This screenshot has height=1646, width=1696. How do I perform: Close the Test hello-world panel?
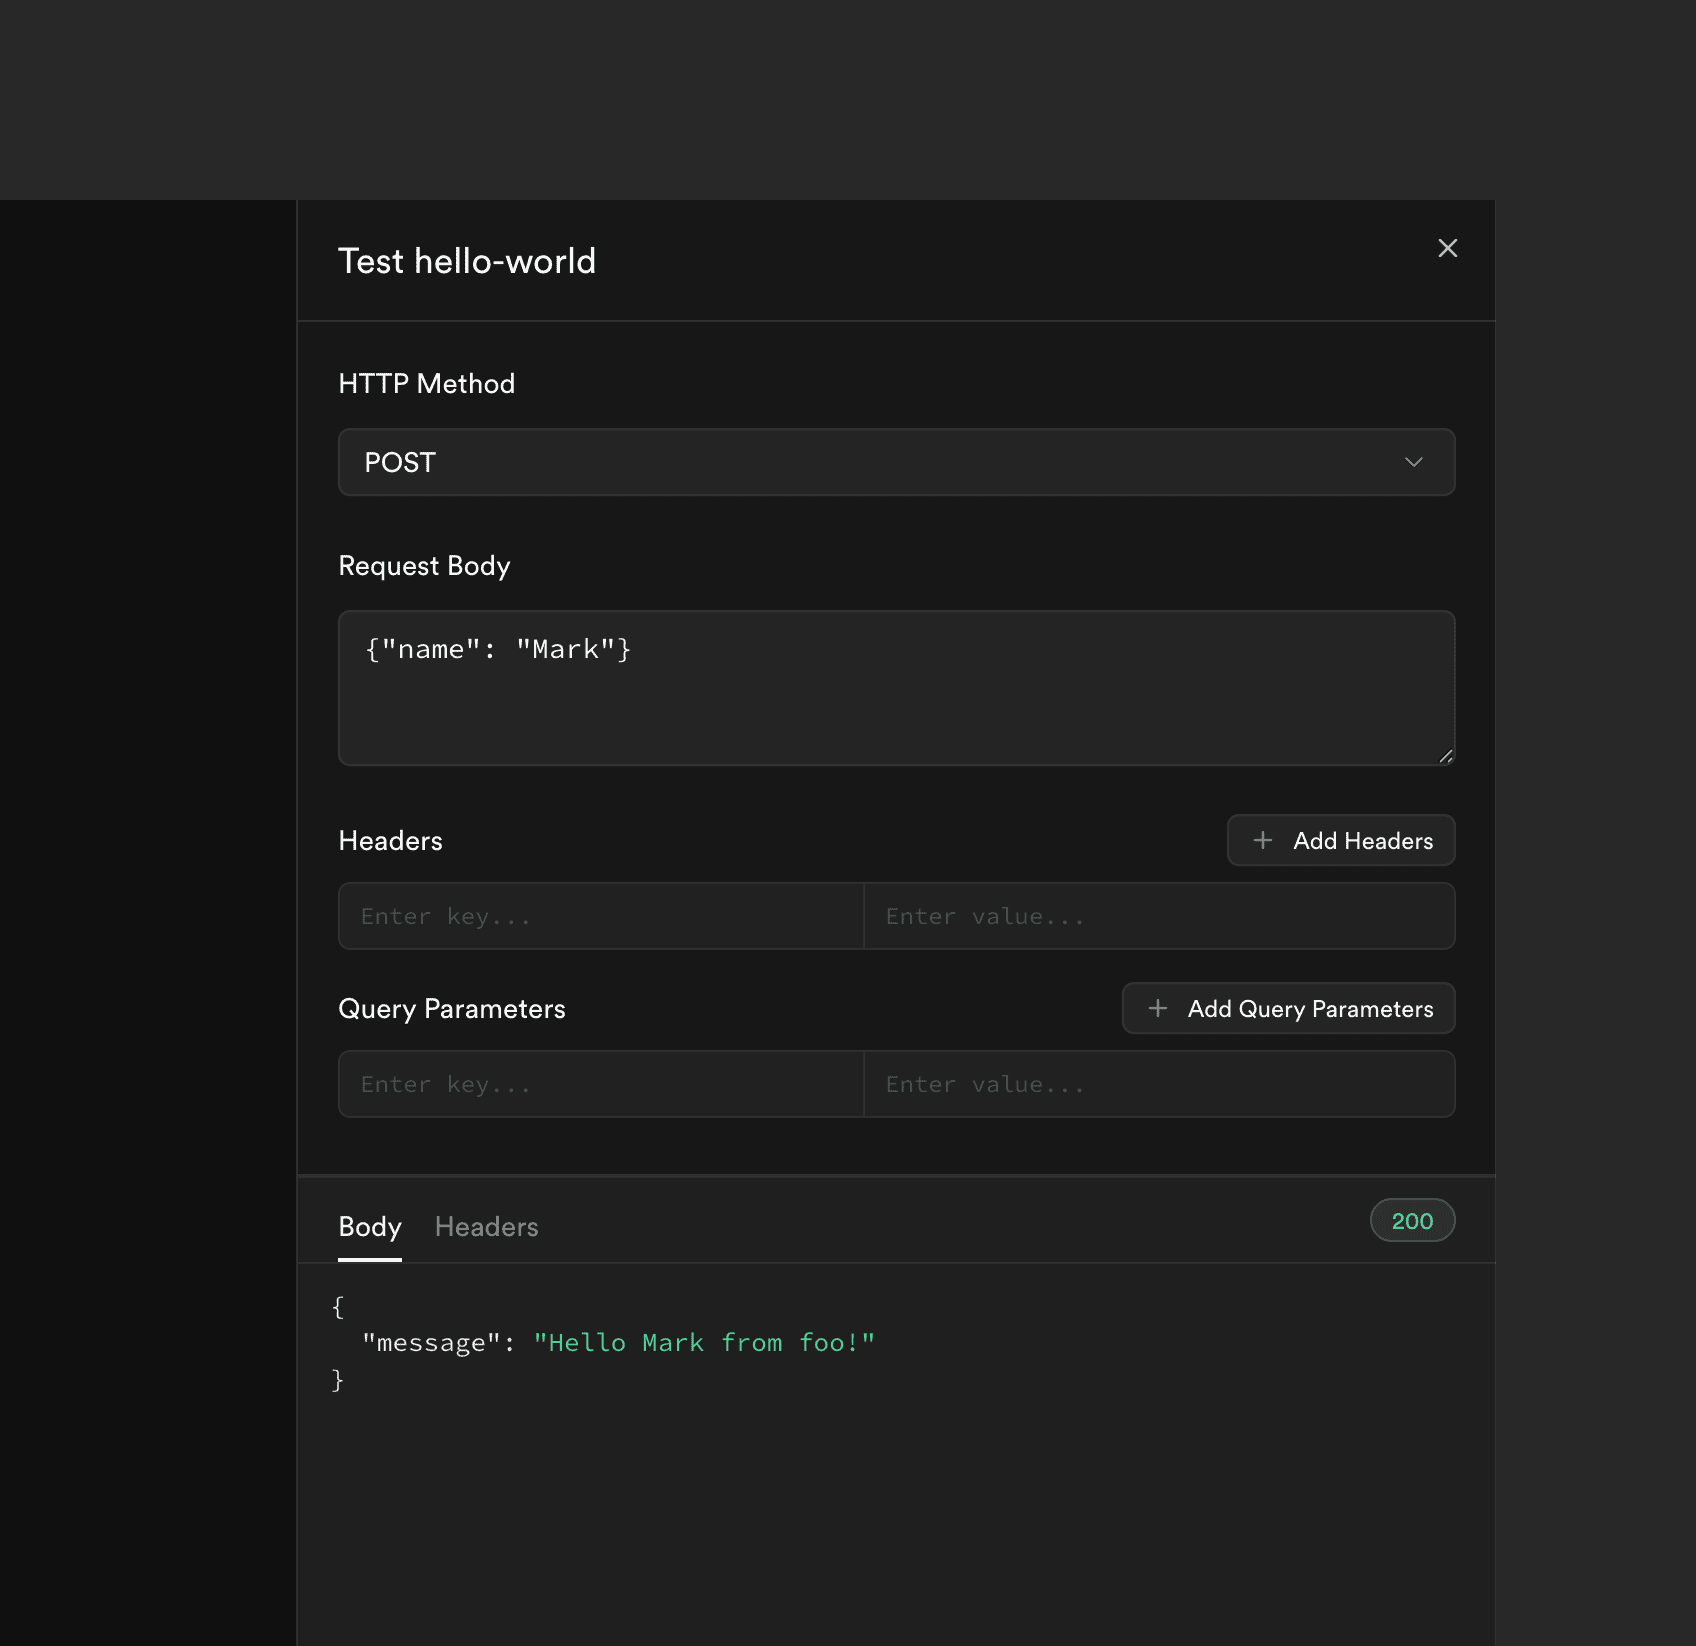click(x=1447, y=248)
